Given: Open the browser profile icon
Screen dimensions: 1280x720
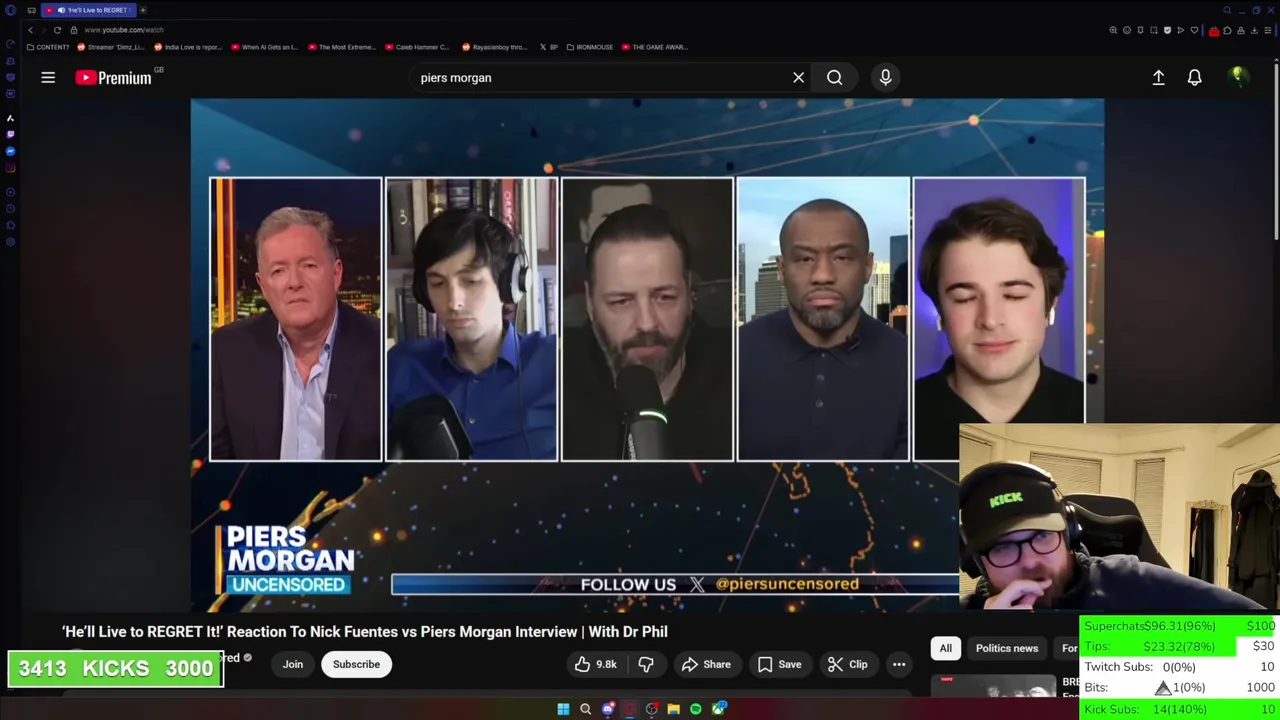Looking at the screenshot, I should (1241, 30).
